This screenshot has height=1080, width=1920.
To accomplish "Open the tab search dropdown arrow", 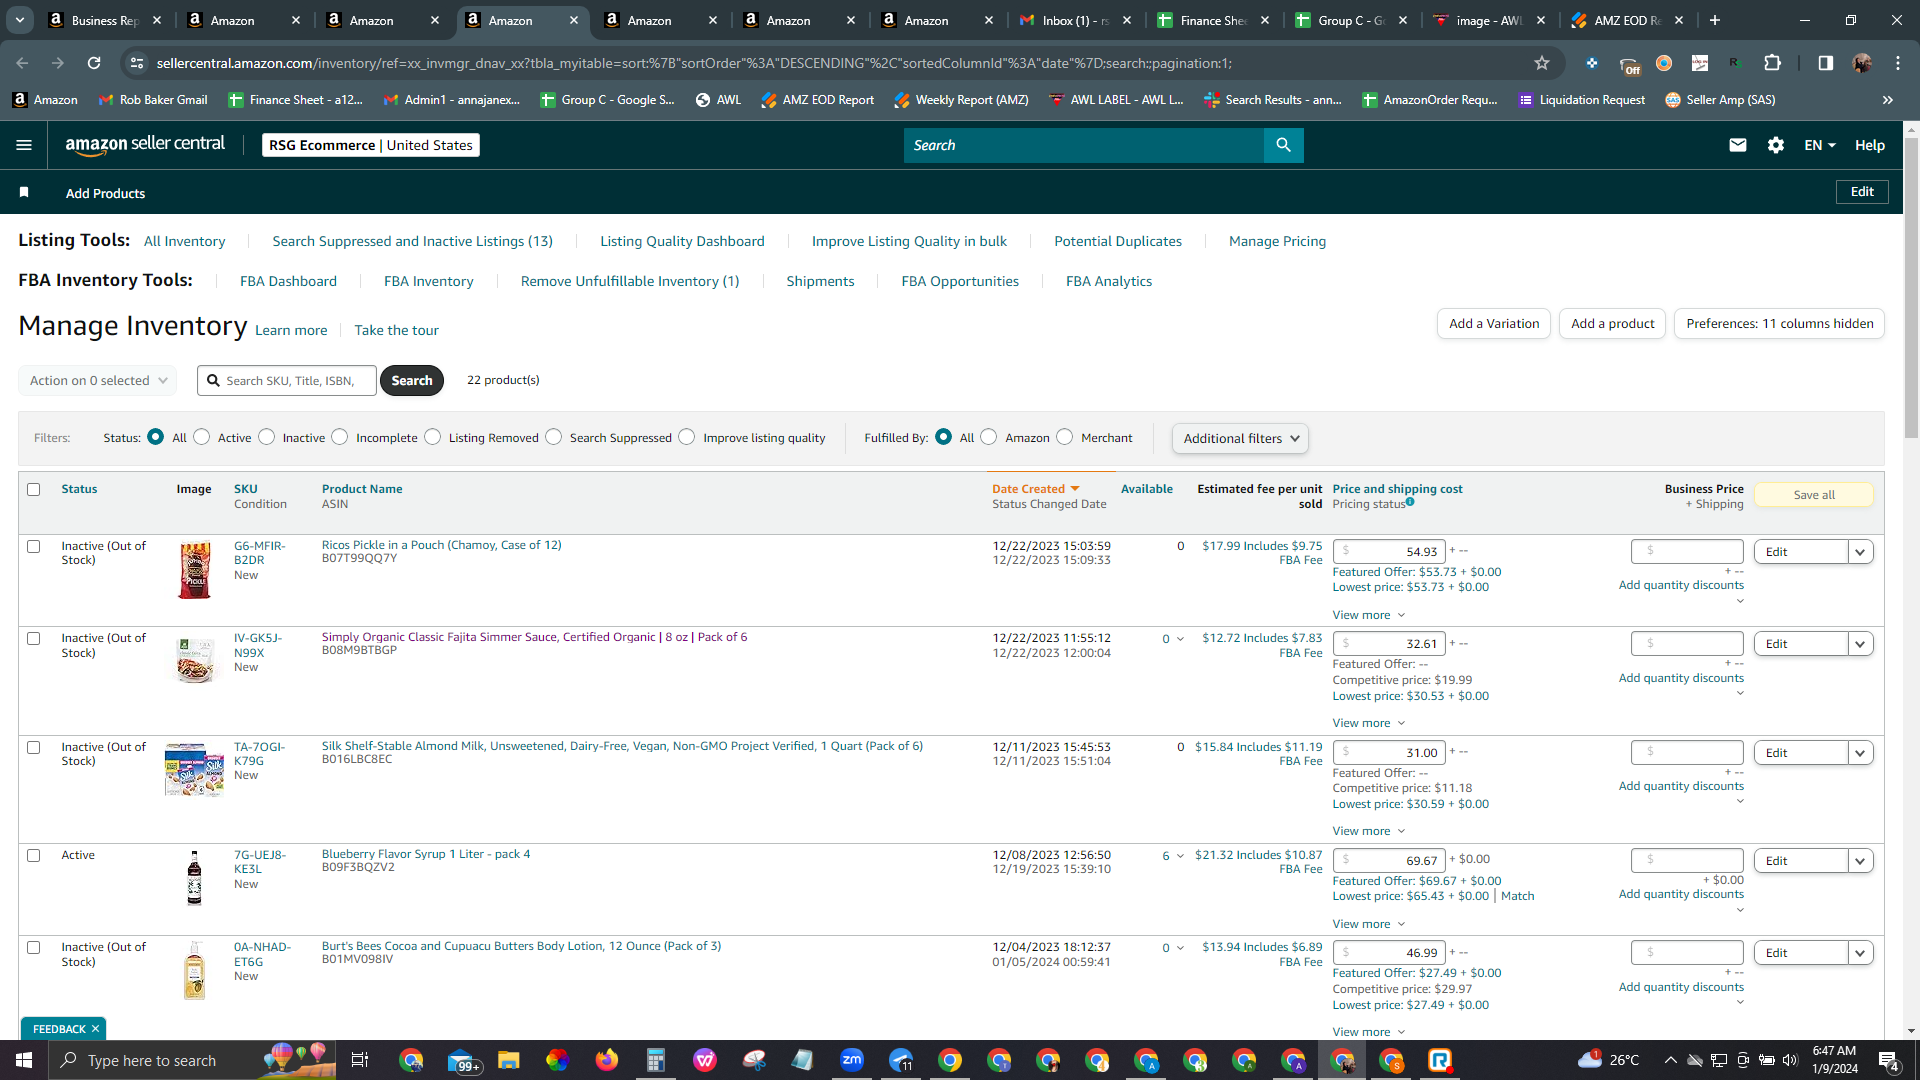I will (19, 20).
